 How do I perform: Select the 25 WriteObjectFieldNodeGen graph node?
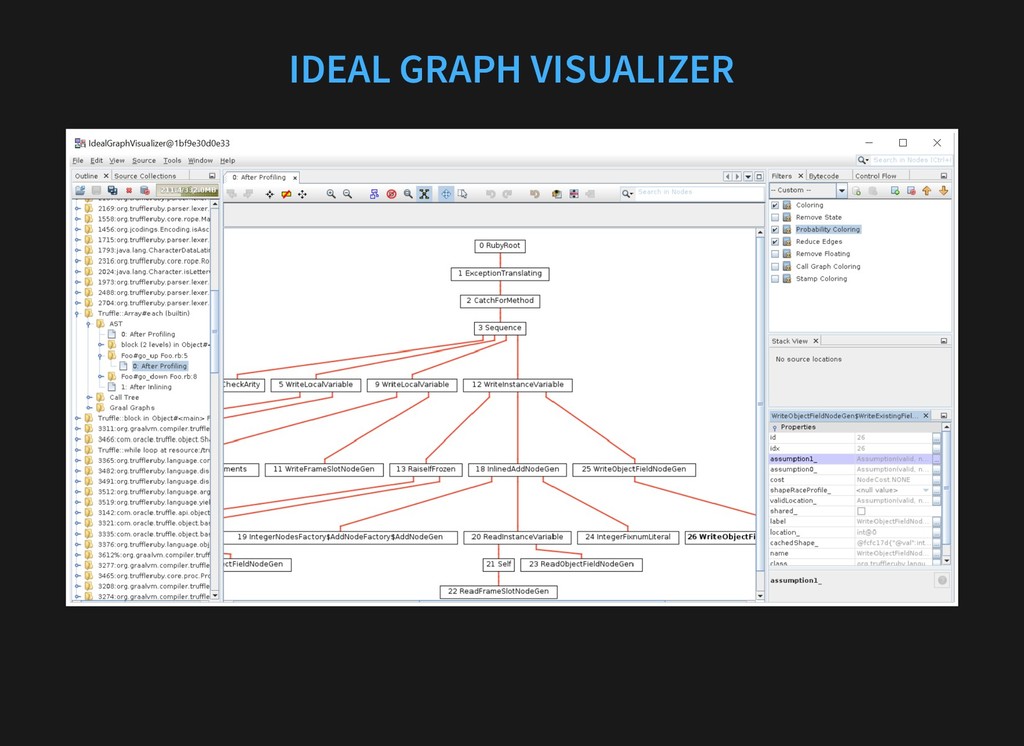[x=634, y=470]
